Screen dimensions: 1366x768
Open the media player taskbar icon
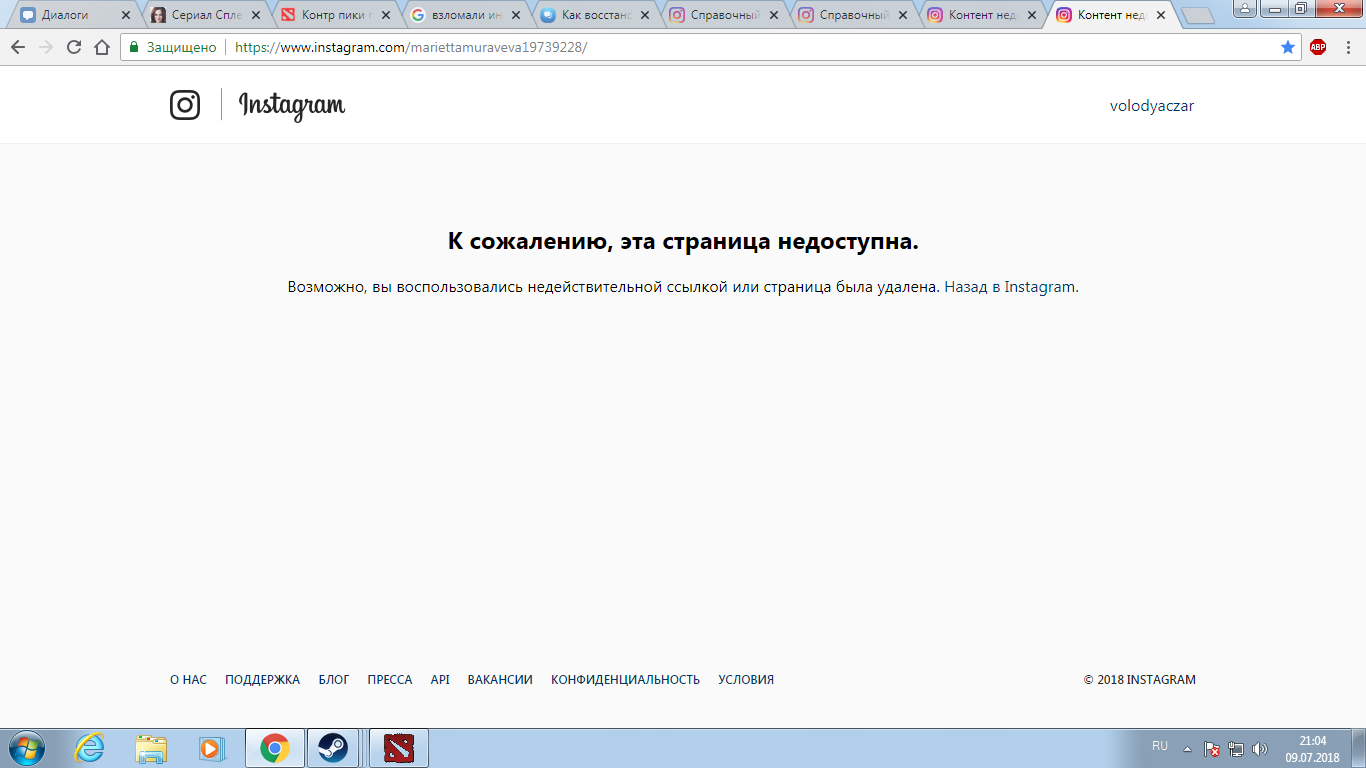pyautogui.click(x=213, y=748)
